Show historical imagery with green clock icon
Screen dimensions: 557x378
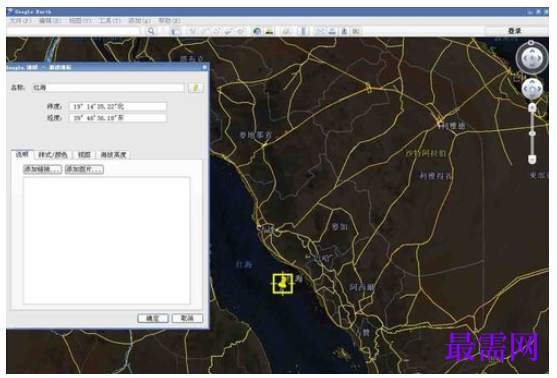(257, 31)
